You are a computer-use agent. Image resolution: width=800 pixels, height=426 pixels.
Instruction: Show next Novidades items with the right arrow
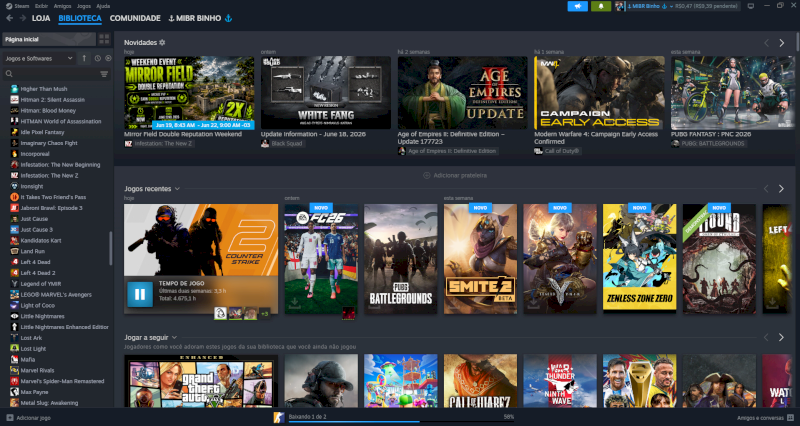[782, 43]
